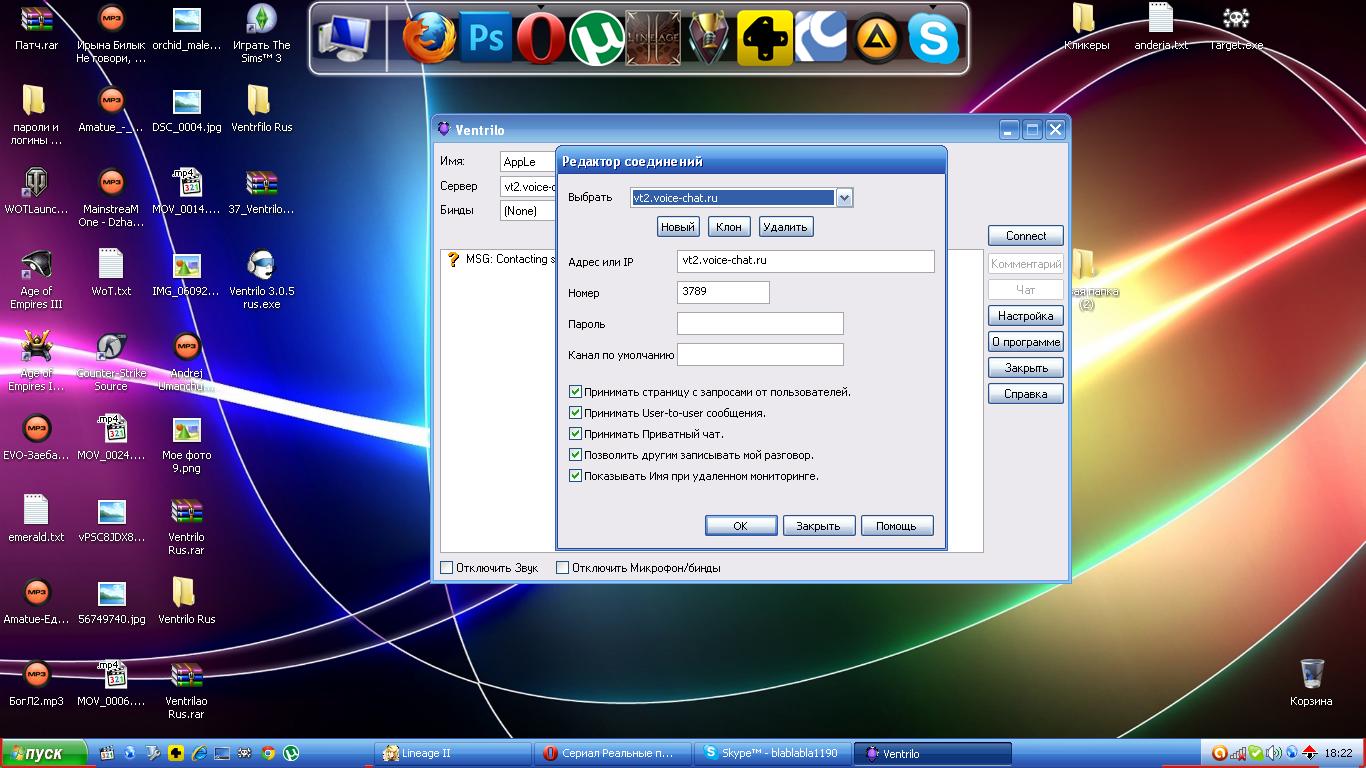Image resolution: width=1366 pixels, height=768 pixels.
Task: Launch Firefox from the top dock
Action: point(428,39)
